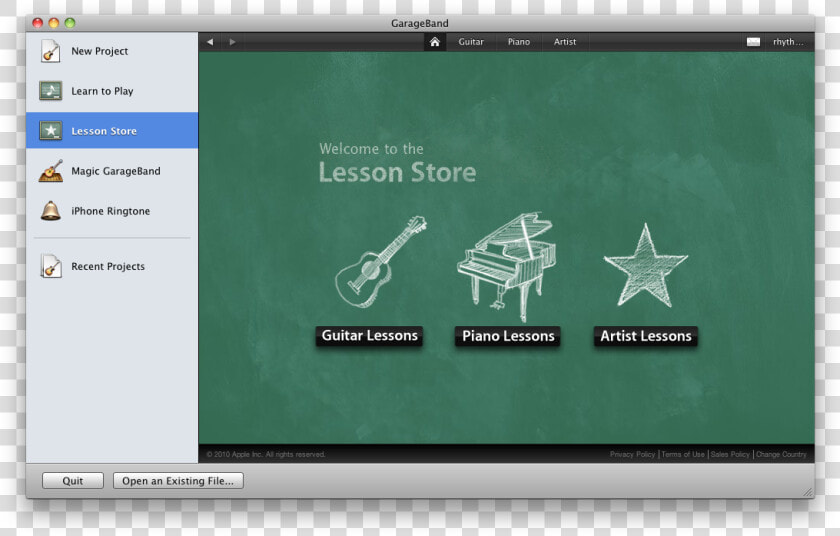Click the window resize grip corner
Screen dimensions: 840x536
tap(807, 492)
